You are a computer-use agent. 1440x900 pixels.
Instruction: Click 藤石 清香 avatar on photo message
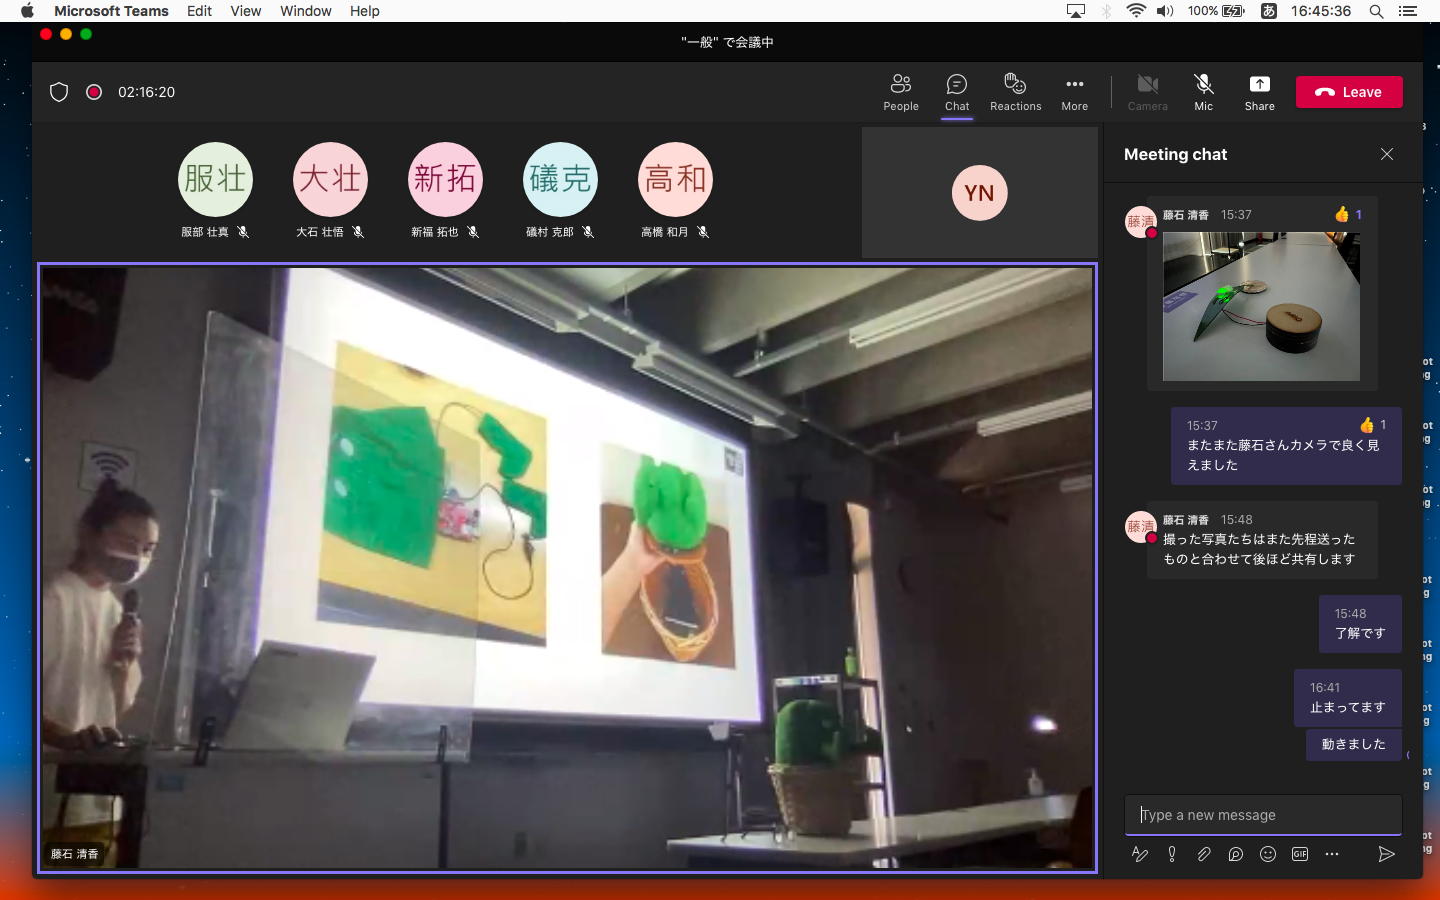click(x=1141, y=221)
